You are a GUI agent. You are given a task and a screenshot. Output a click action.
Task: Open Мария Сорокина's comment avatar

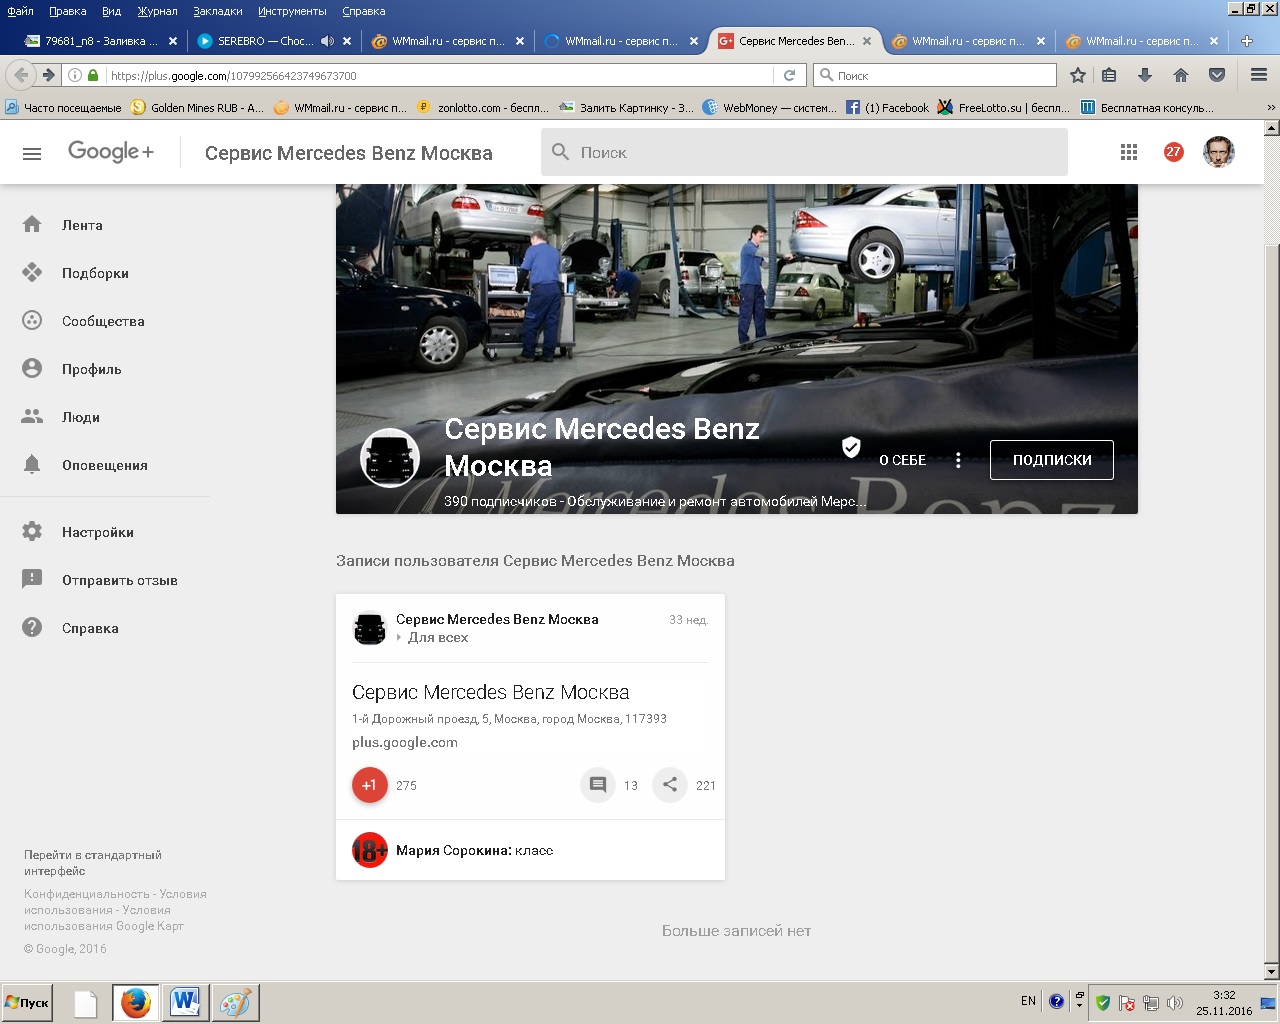click(x=369, y=850)
